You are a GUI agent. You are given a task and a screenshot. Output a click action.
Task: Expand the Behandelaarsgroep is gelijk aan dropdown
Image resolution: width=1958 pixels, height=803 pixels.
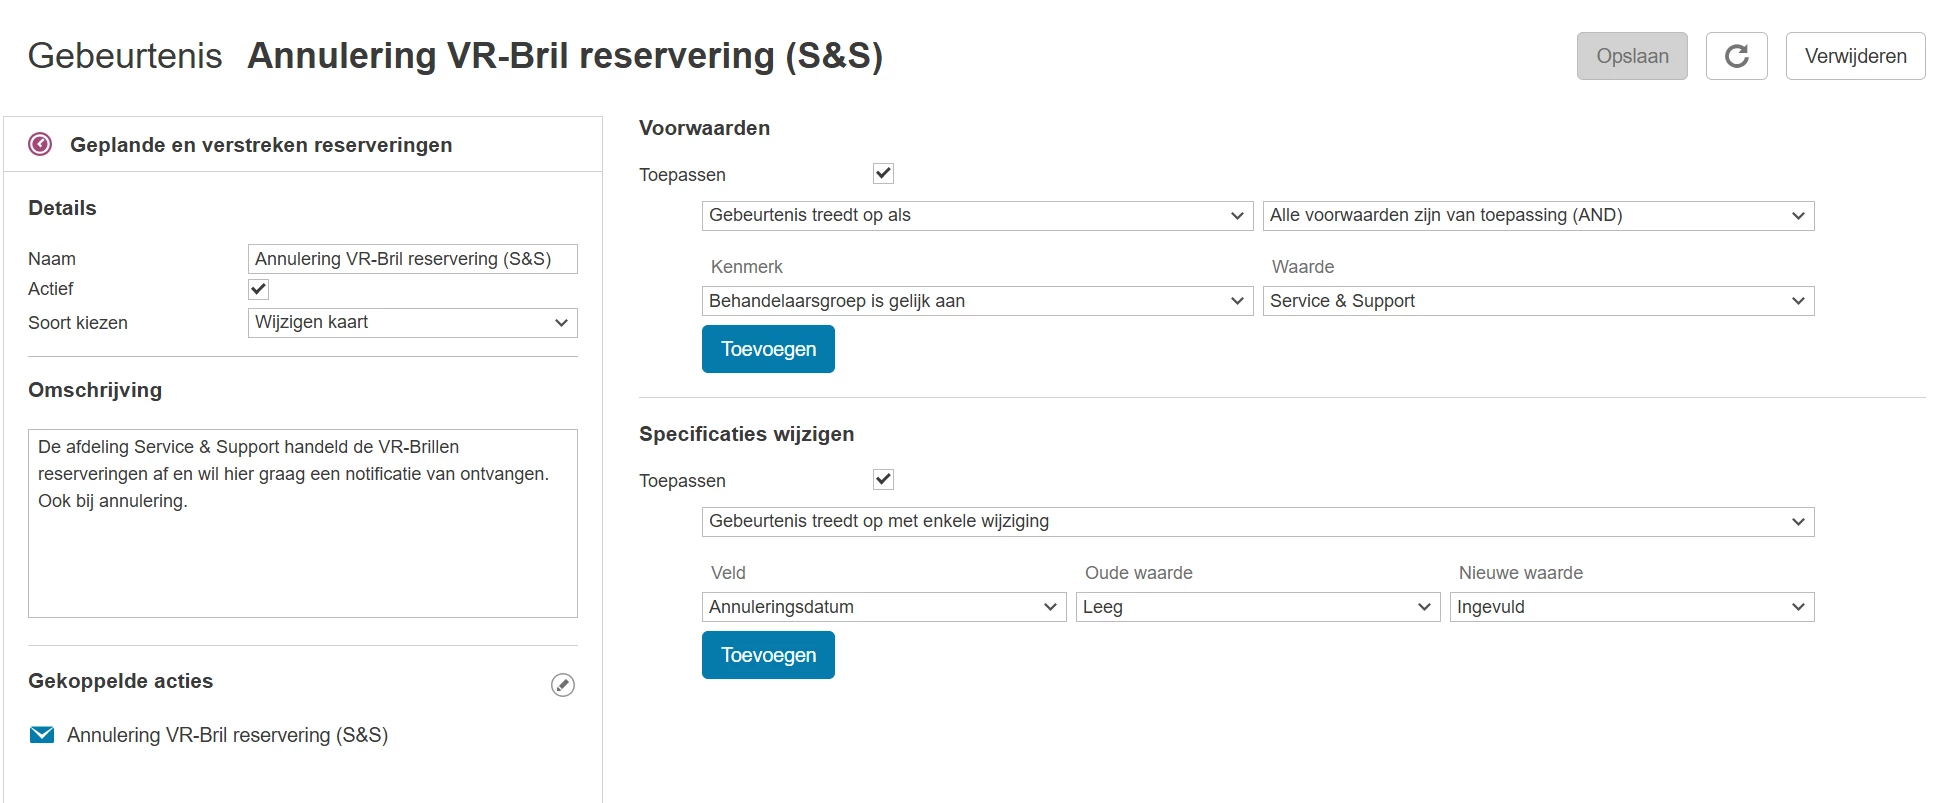(977, 301)
